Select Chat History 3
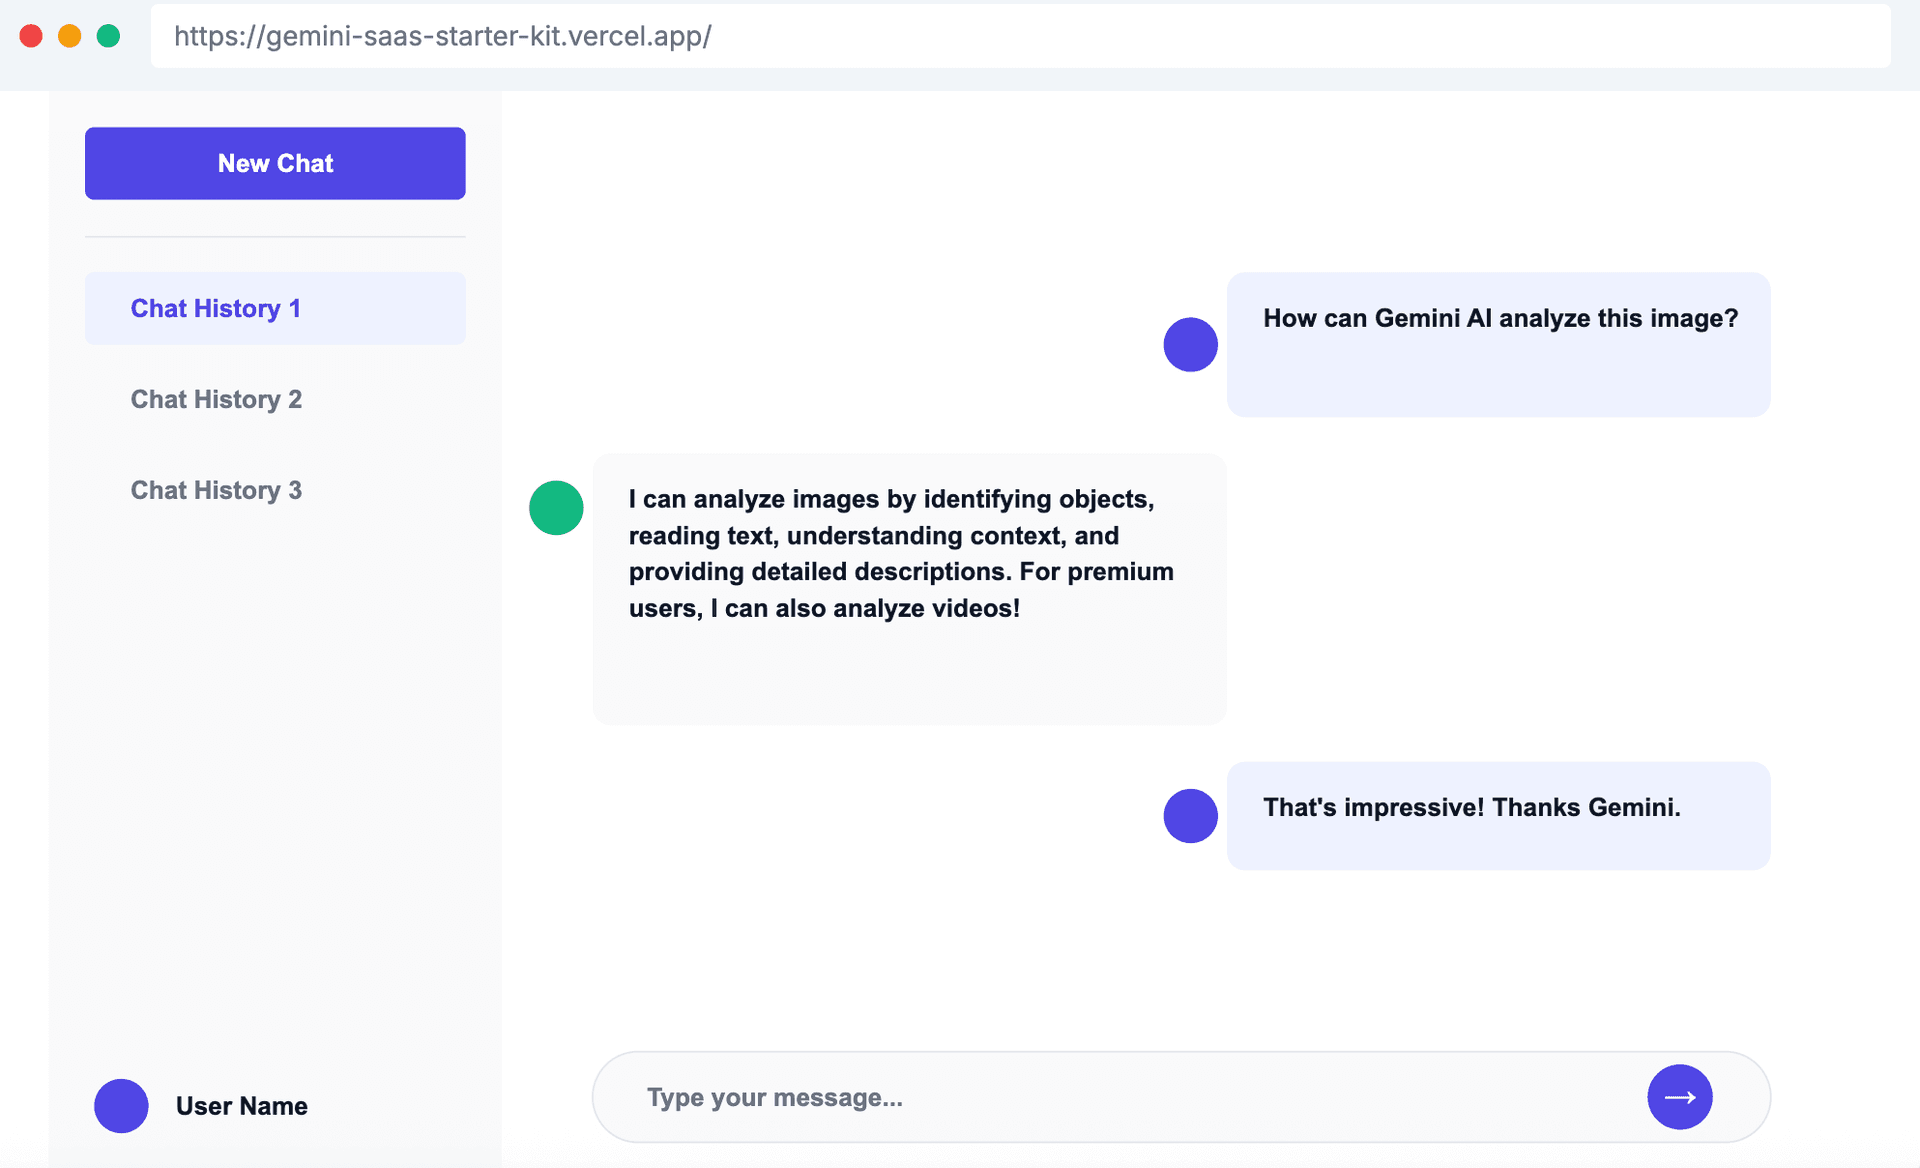The width and height of the screenshot is (1920, 1168). 275,490
